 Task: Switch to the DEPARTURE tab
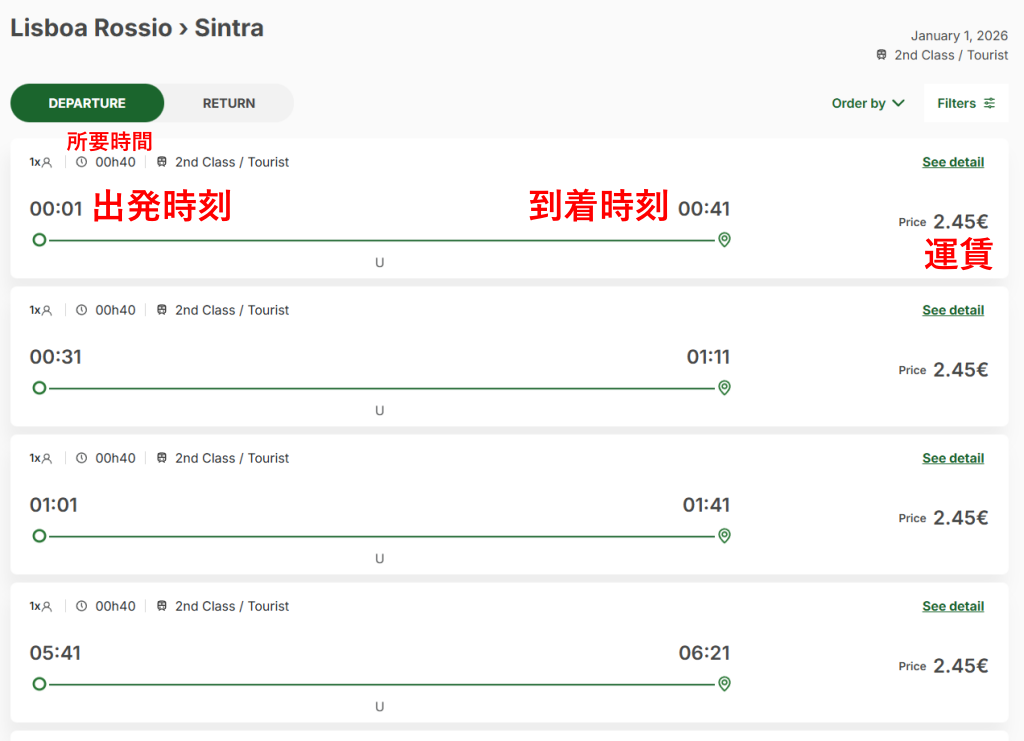pos(87,103)
